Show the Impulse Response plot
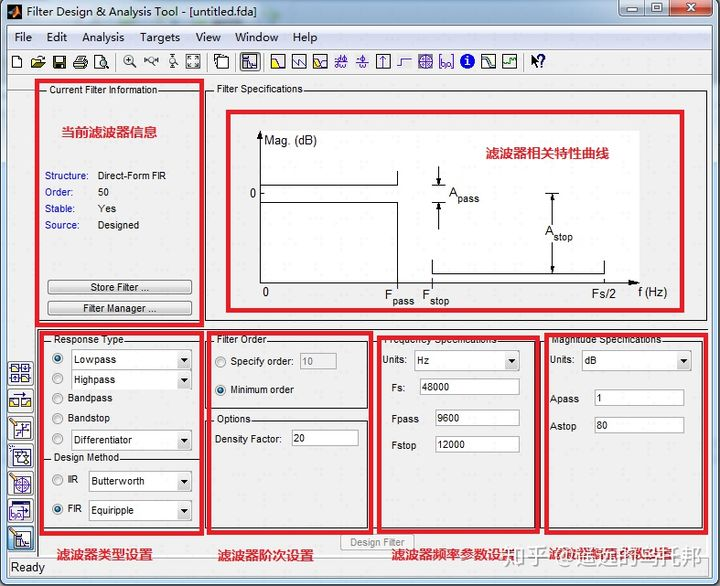The width and height of the screenshot is (720, 586). [x=383, y=62]
